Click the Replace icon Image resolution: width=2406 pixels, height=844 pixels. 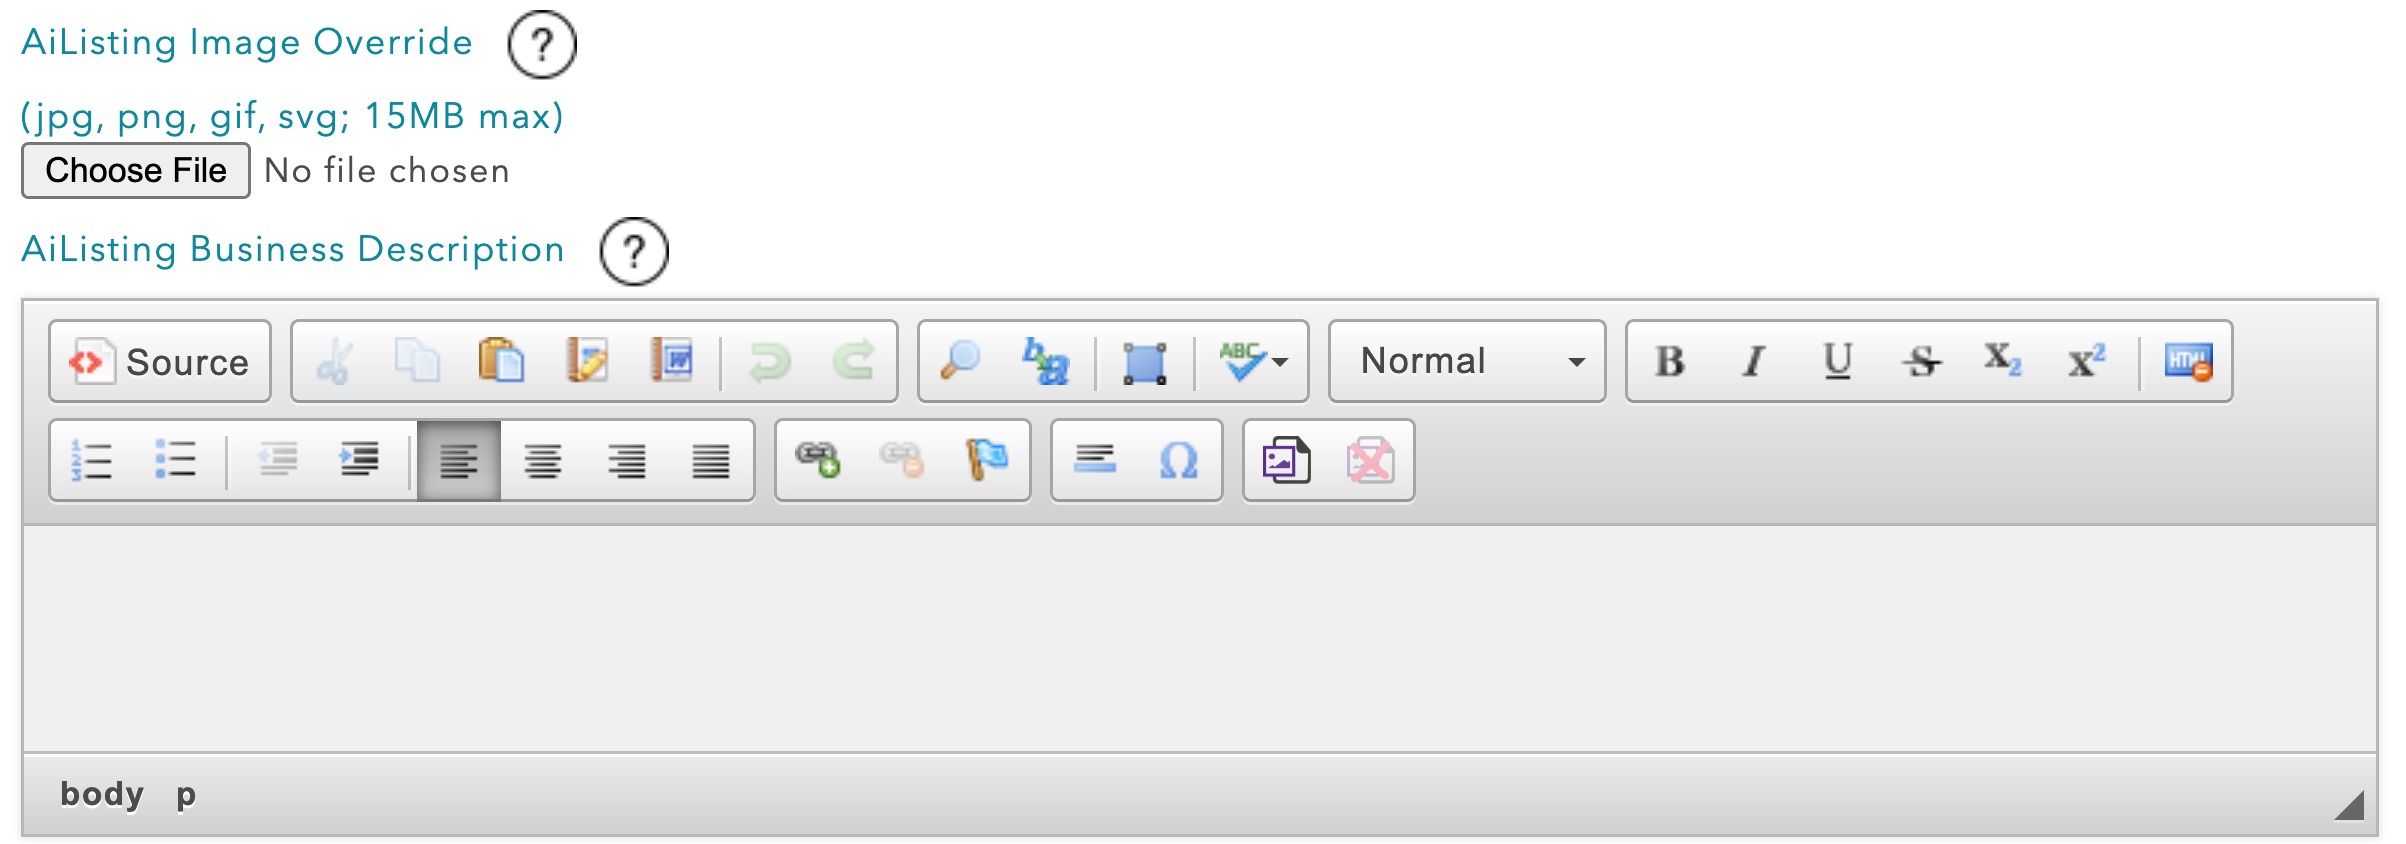click(x=1045, y=361)
